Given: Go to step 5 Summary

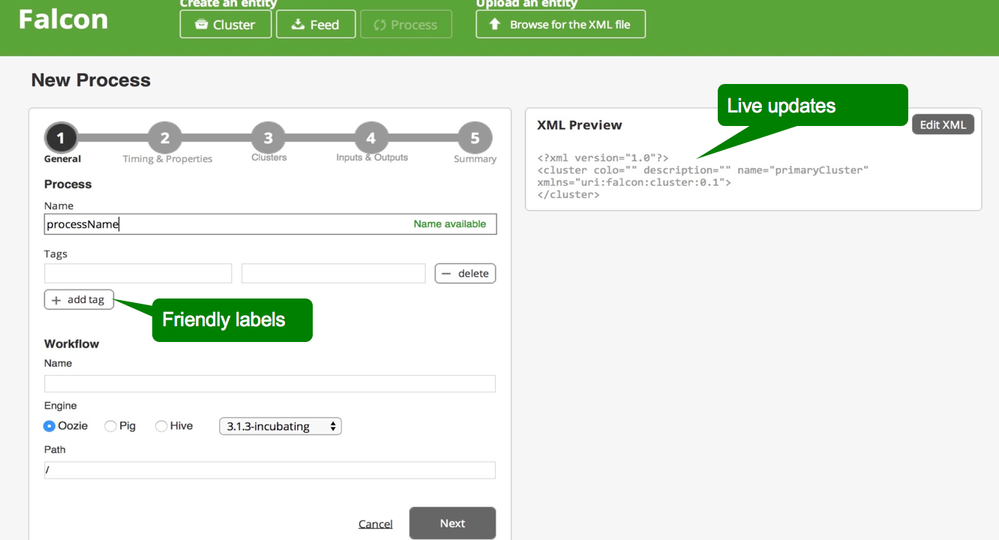Looking at the screenshot, I should [475, 138].
